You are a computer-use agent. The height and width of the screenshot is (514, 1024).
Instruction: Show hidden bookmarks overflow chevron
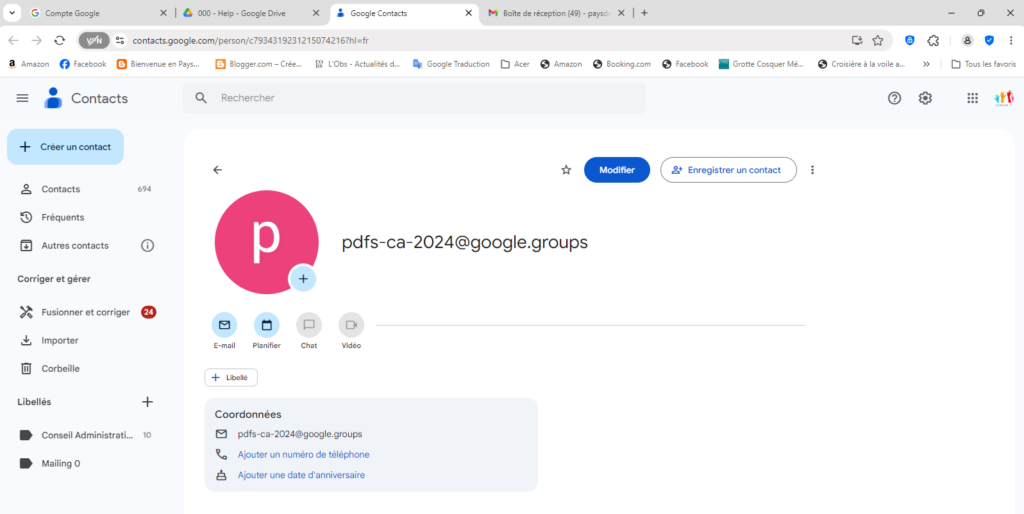(926, 64)
